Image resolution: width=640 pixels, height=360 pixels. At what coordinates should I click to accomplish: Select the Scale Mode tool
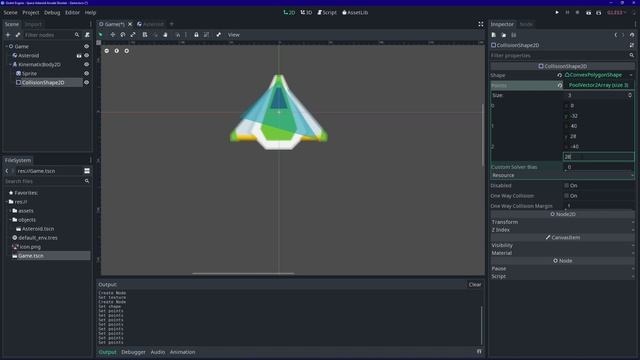click(x=133, y=35)
